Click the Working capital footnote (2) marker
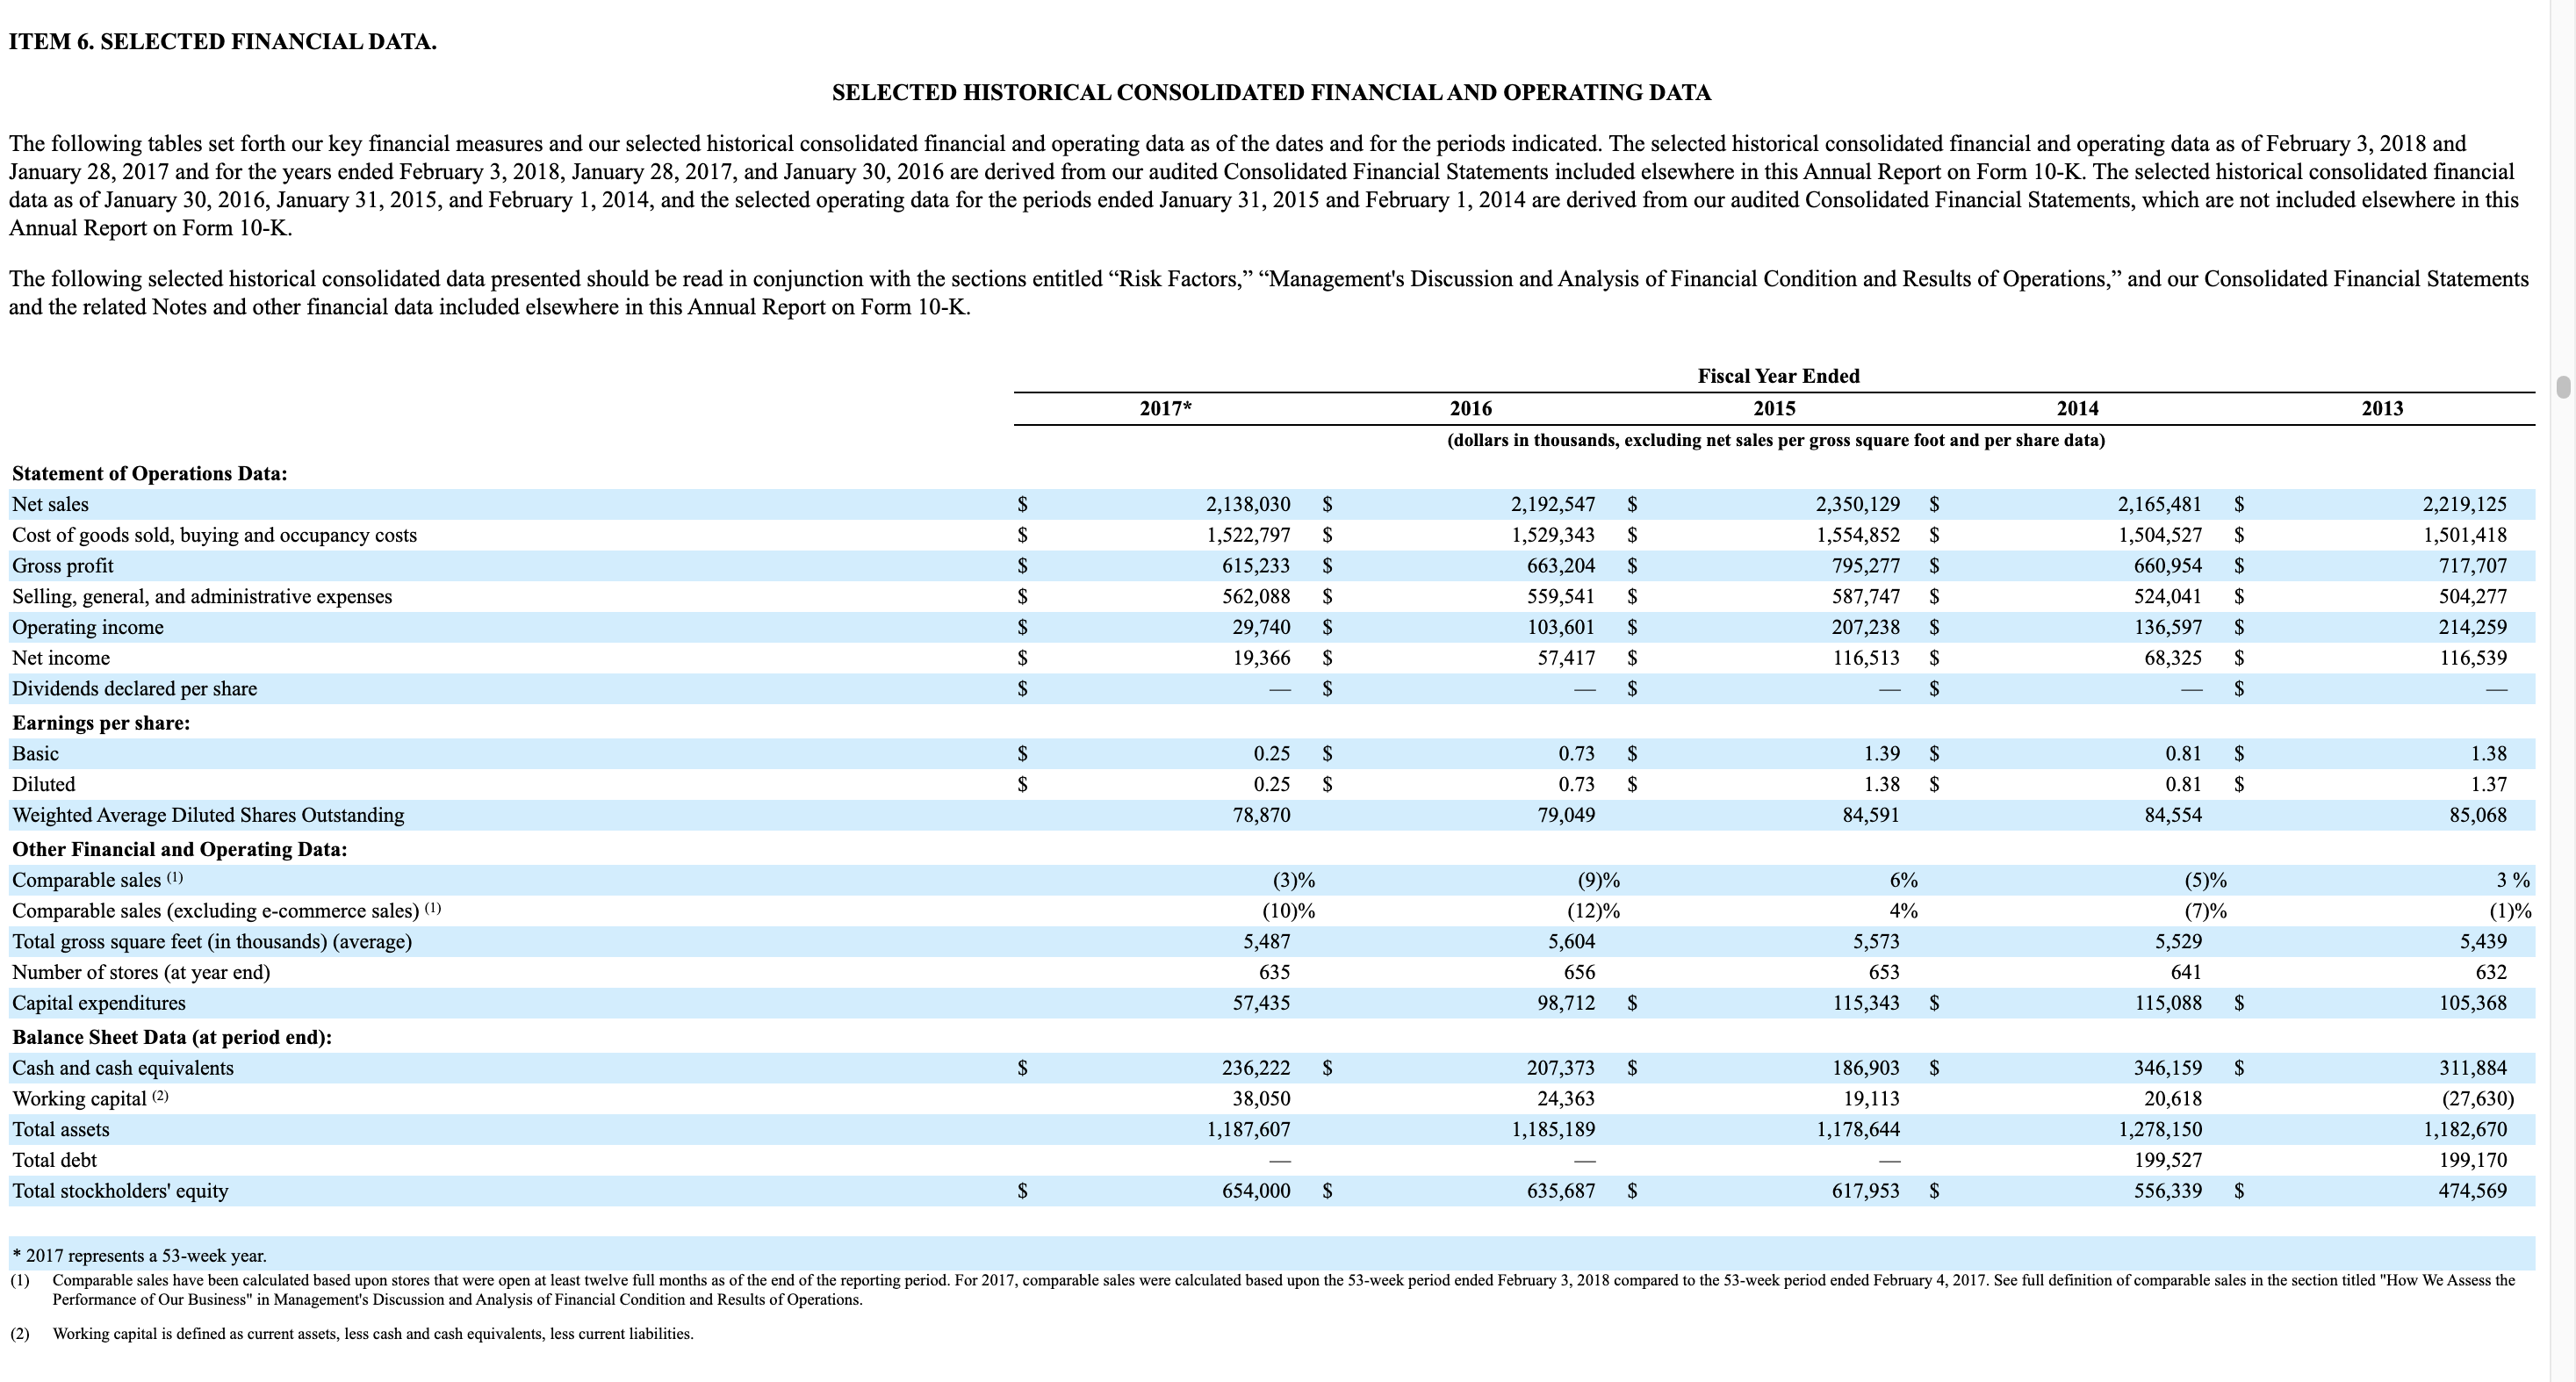Screen dimensions: 2576x1382 click(x=161, y=1097)
